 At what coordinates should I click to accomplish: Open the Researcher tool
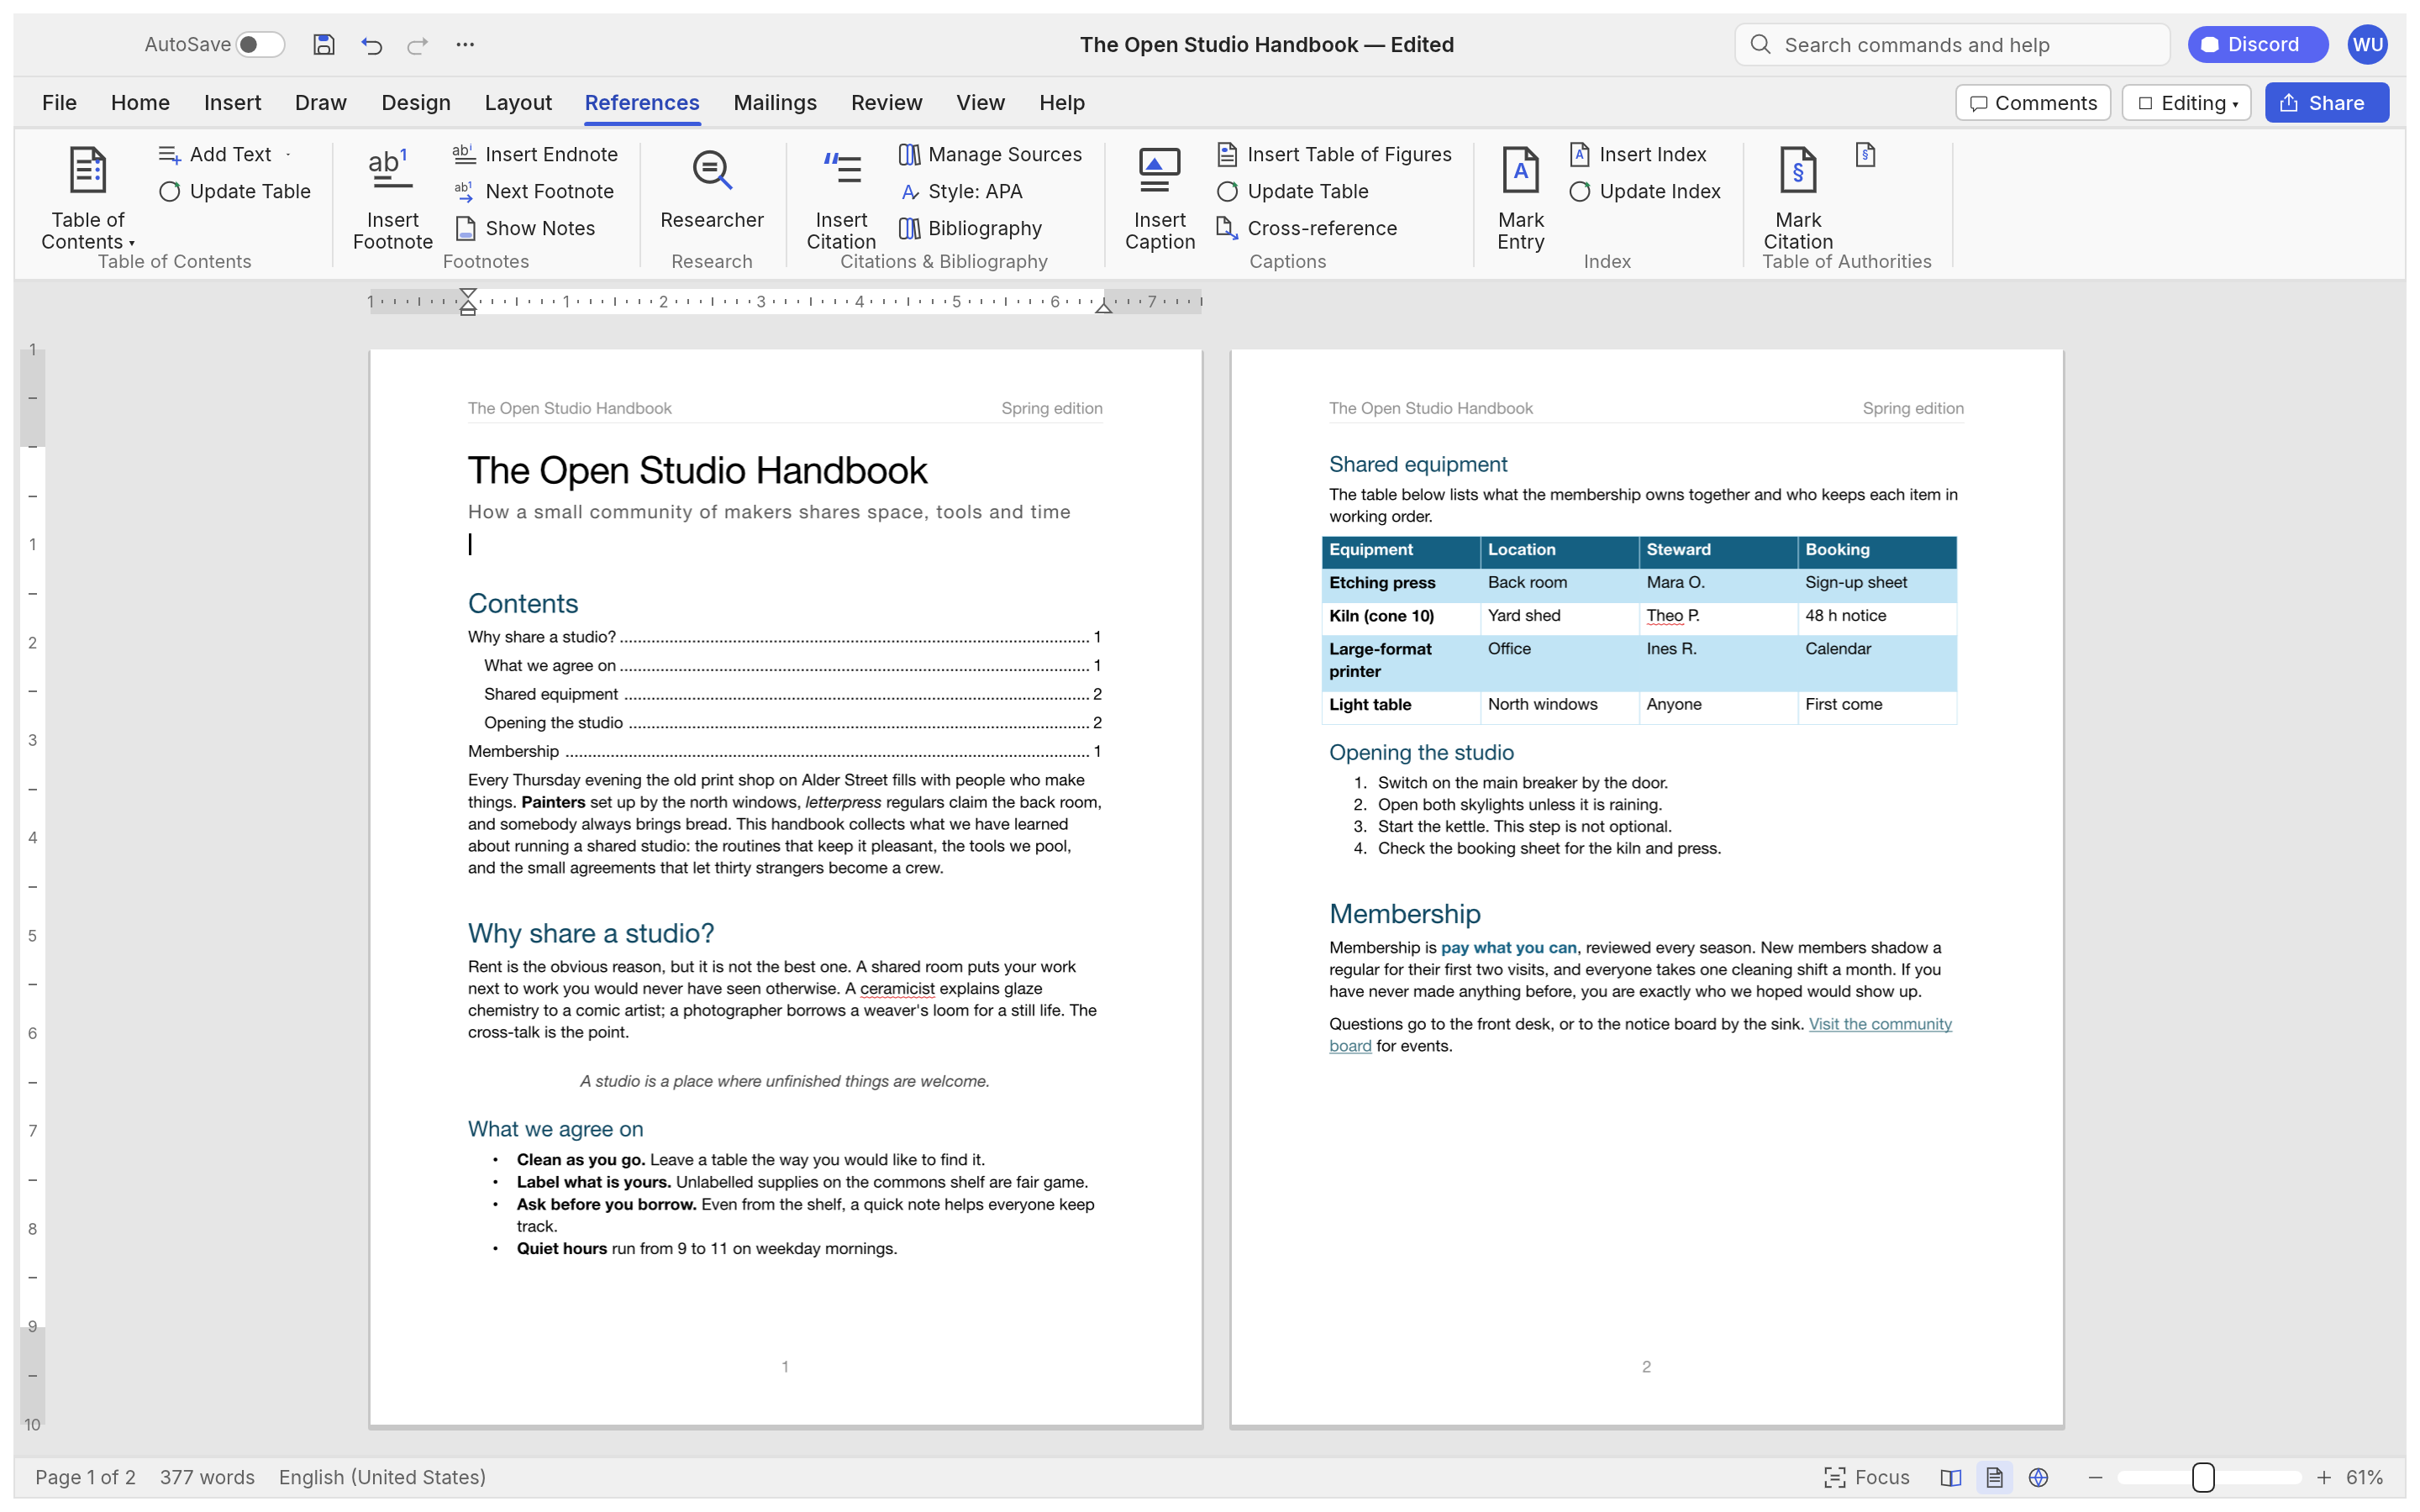point(711,190)
